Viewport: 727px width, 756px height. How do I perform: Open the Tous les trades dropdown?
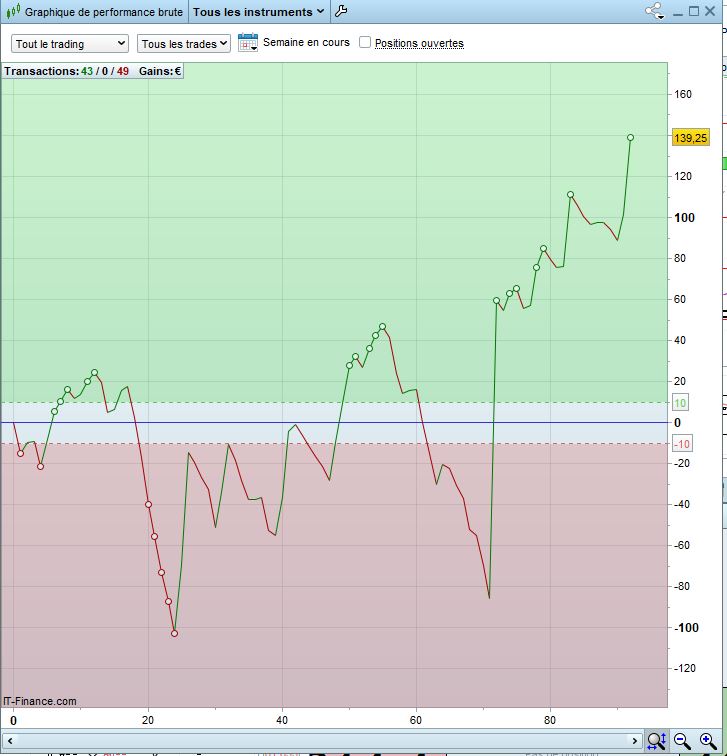point(184,44)
